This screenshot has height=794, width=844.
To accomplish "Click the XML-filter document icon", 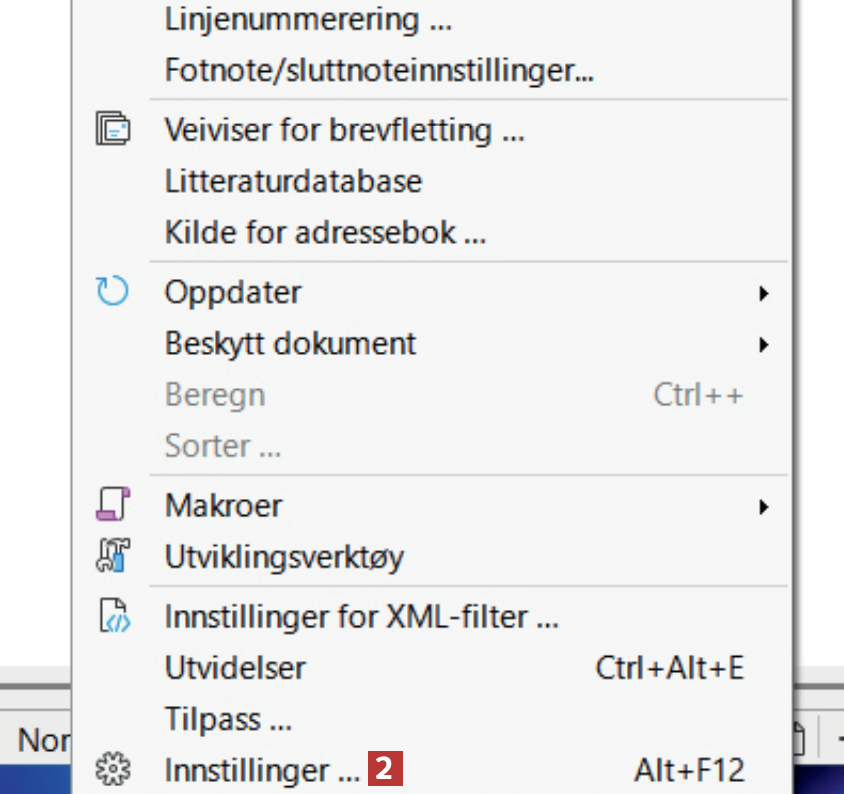I will 112,617.
